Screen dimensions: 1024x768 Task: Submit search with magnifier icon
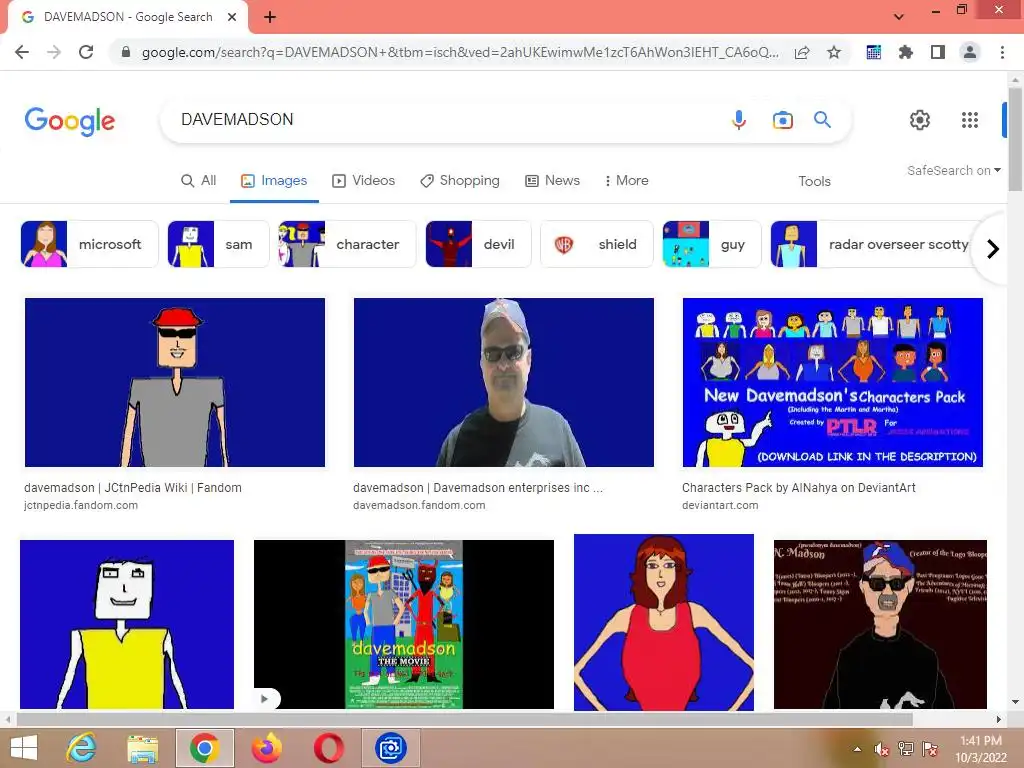pyautogui.click(x=822, y=120)
